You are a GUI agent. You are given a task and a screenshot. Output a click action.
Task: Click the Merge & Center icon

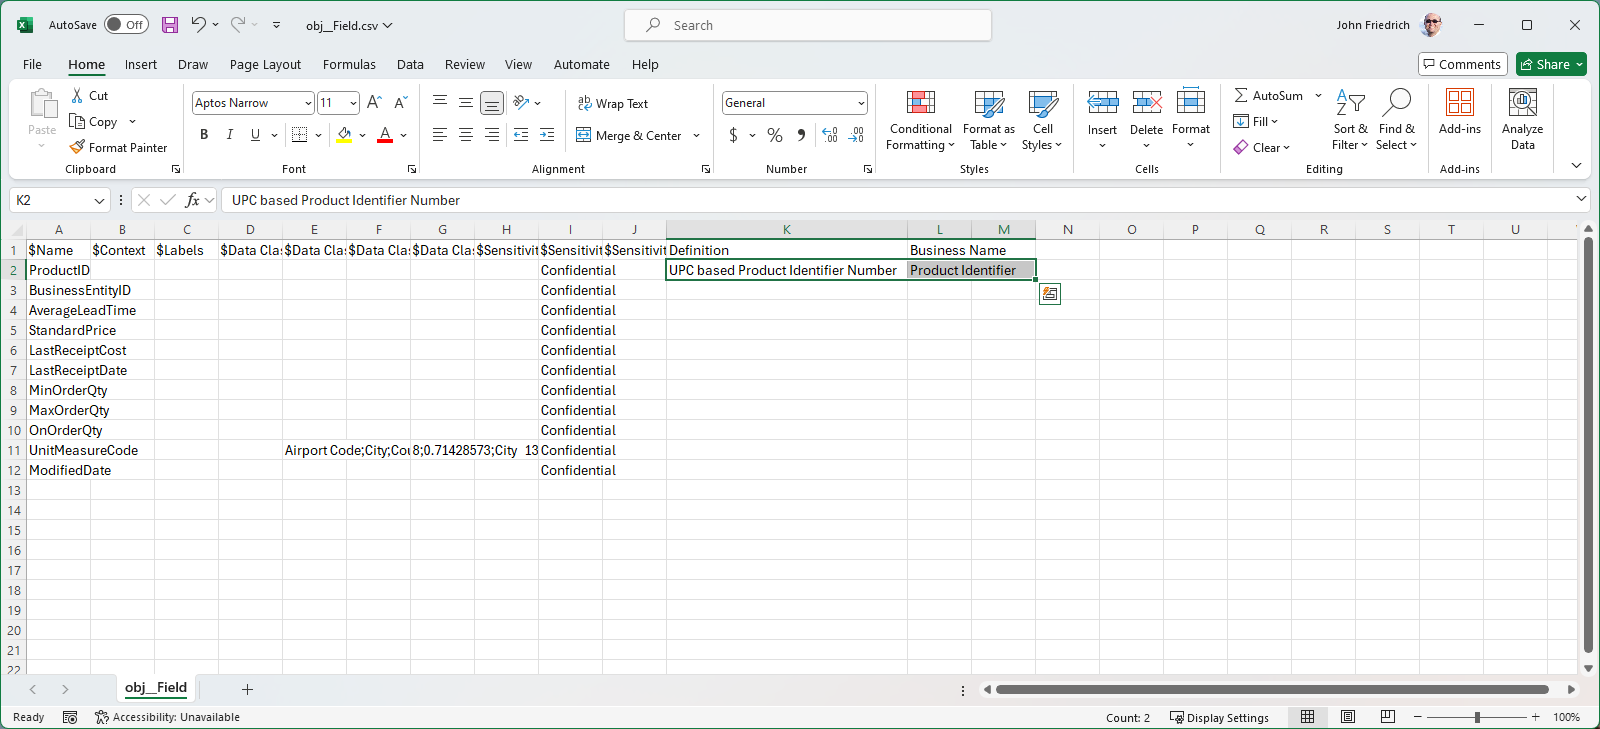pyautogui.click(x=584, y=135)
